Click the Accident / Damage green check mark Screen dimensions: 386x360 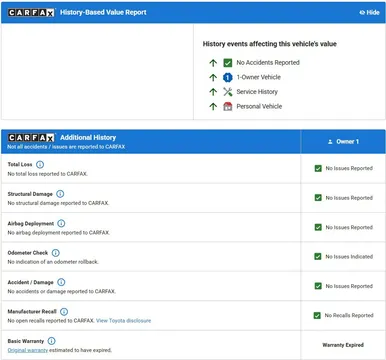[x=318, y=286]
